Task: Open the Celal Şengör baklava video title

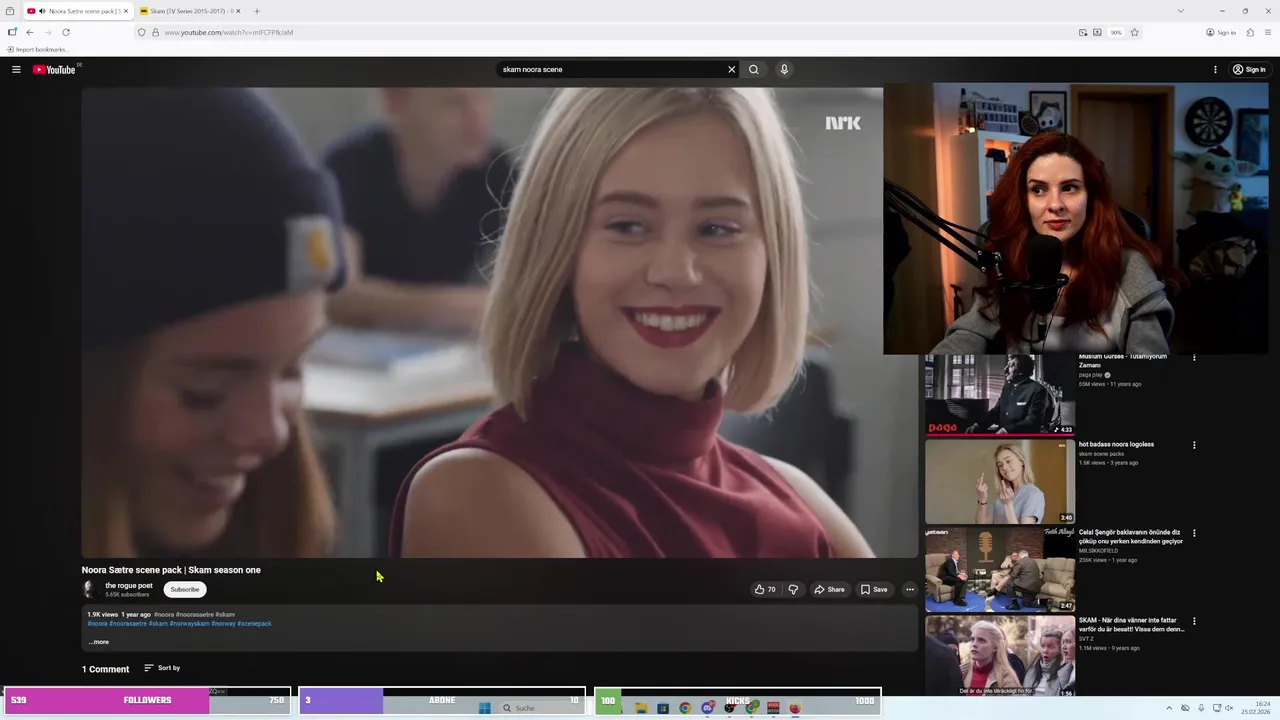Action: click(x=1130, y=537)
